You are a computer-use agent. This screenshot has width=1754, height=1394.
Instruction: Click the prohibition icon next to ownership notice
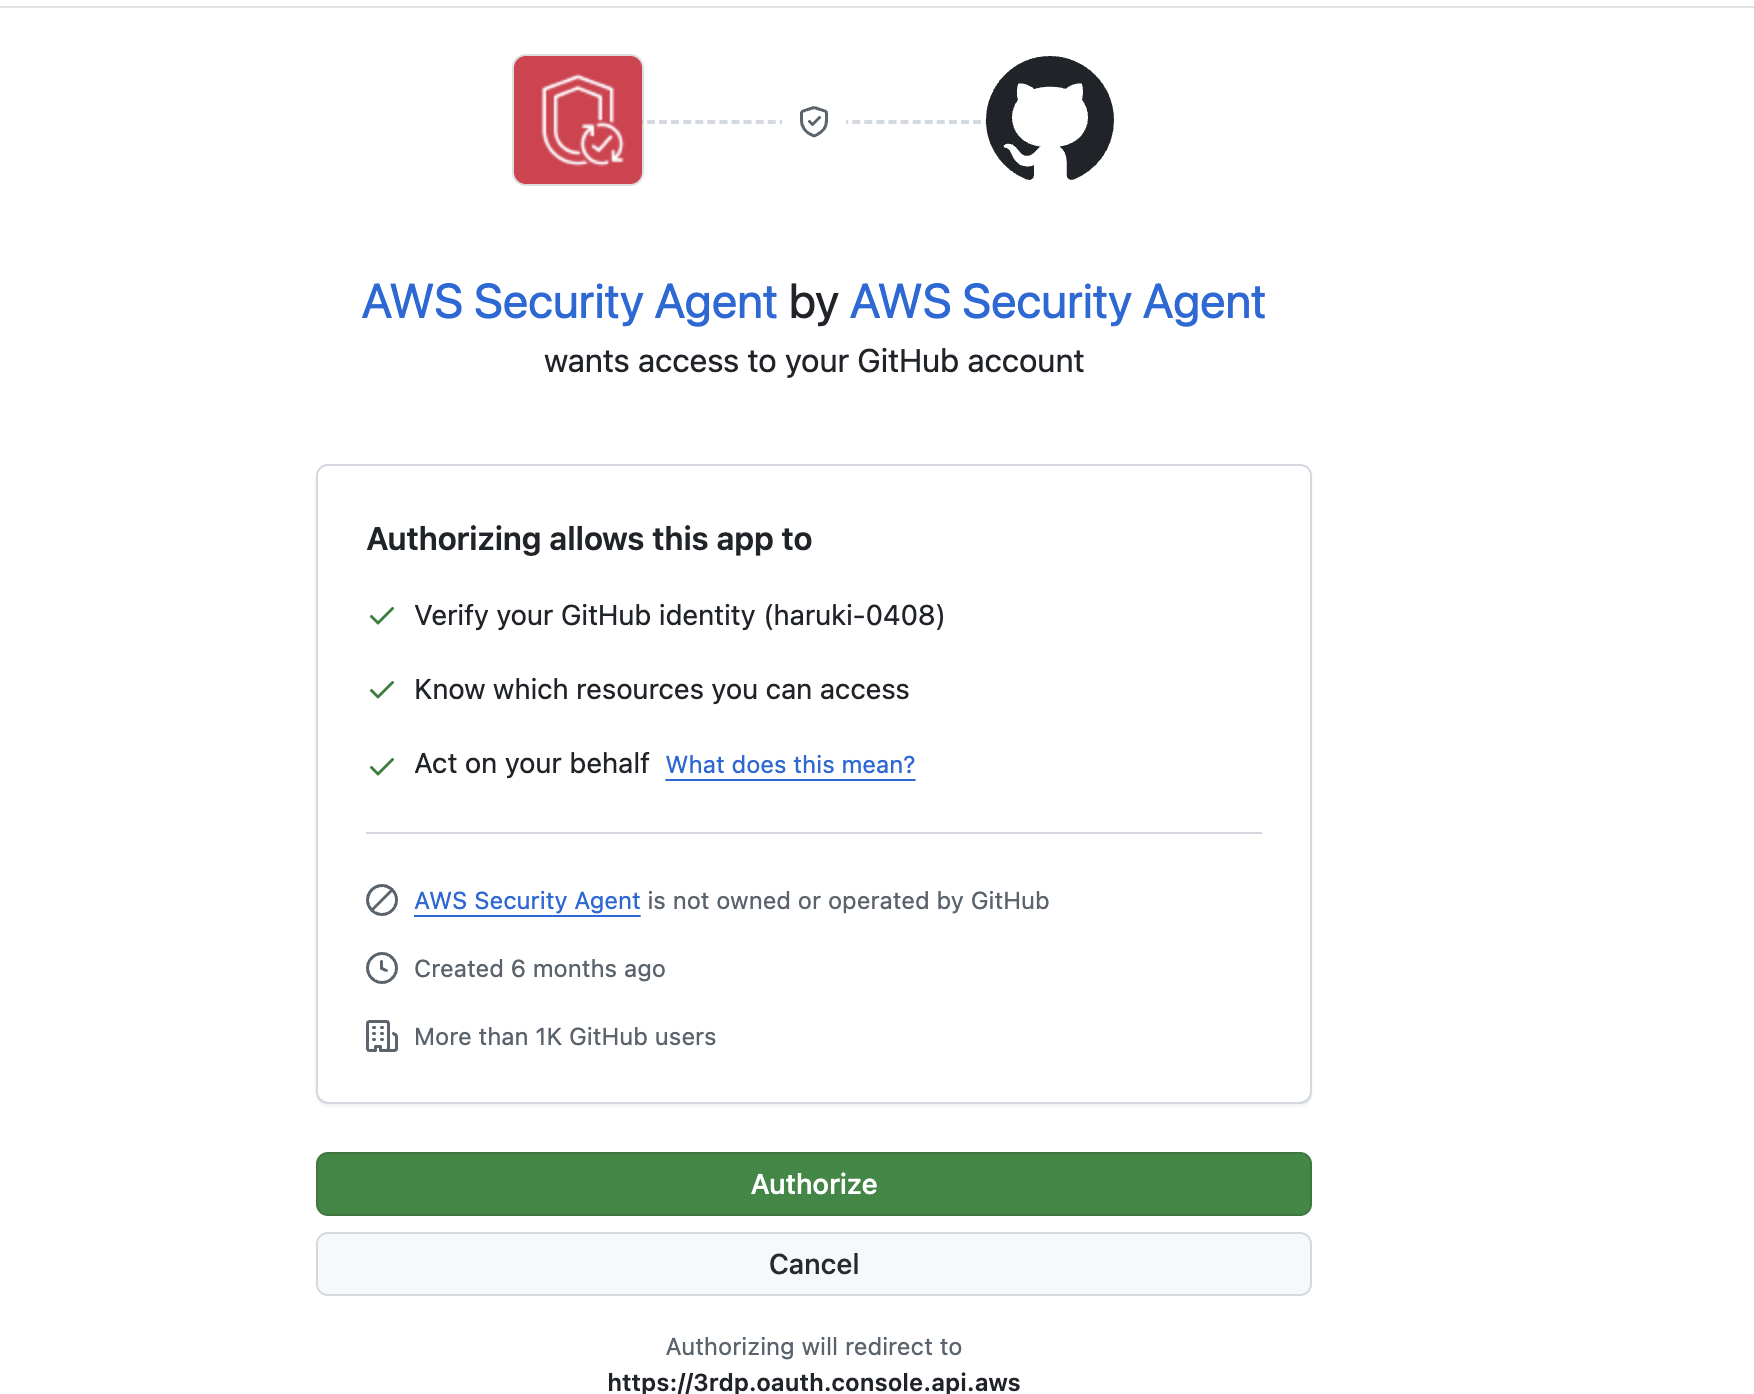(x=382, y=901)
